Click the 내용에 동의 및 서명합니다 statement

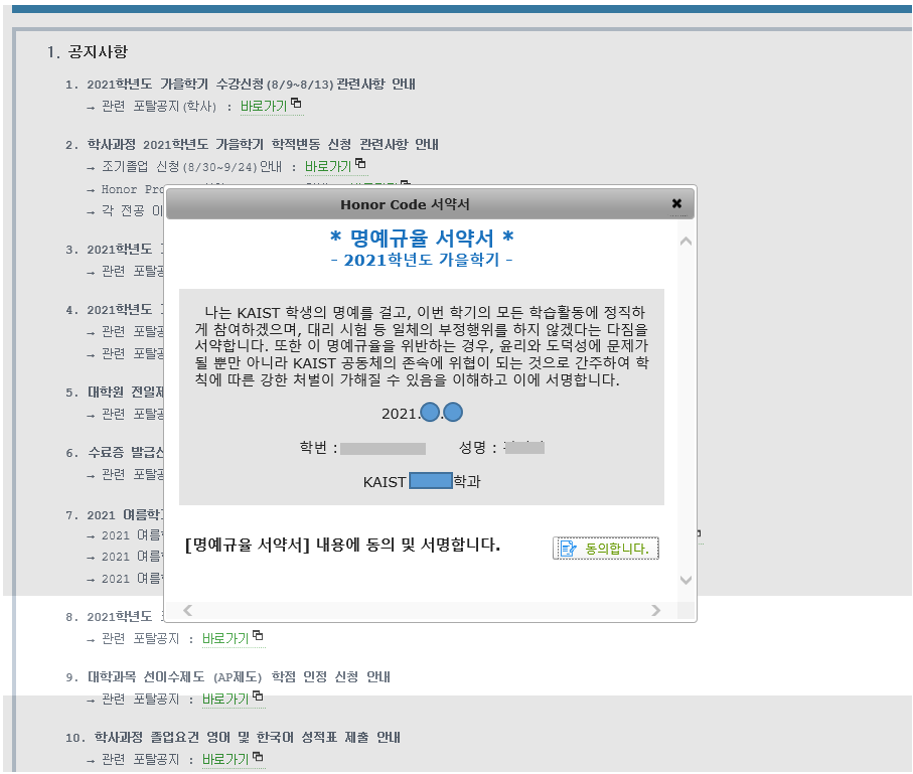pos(342,545)
